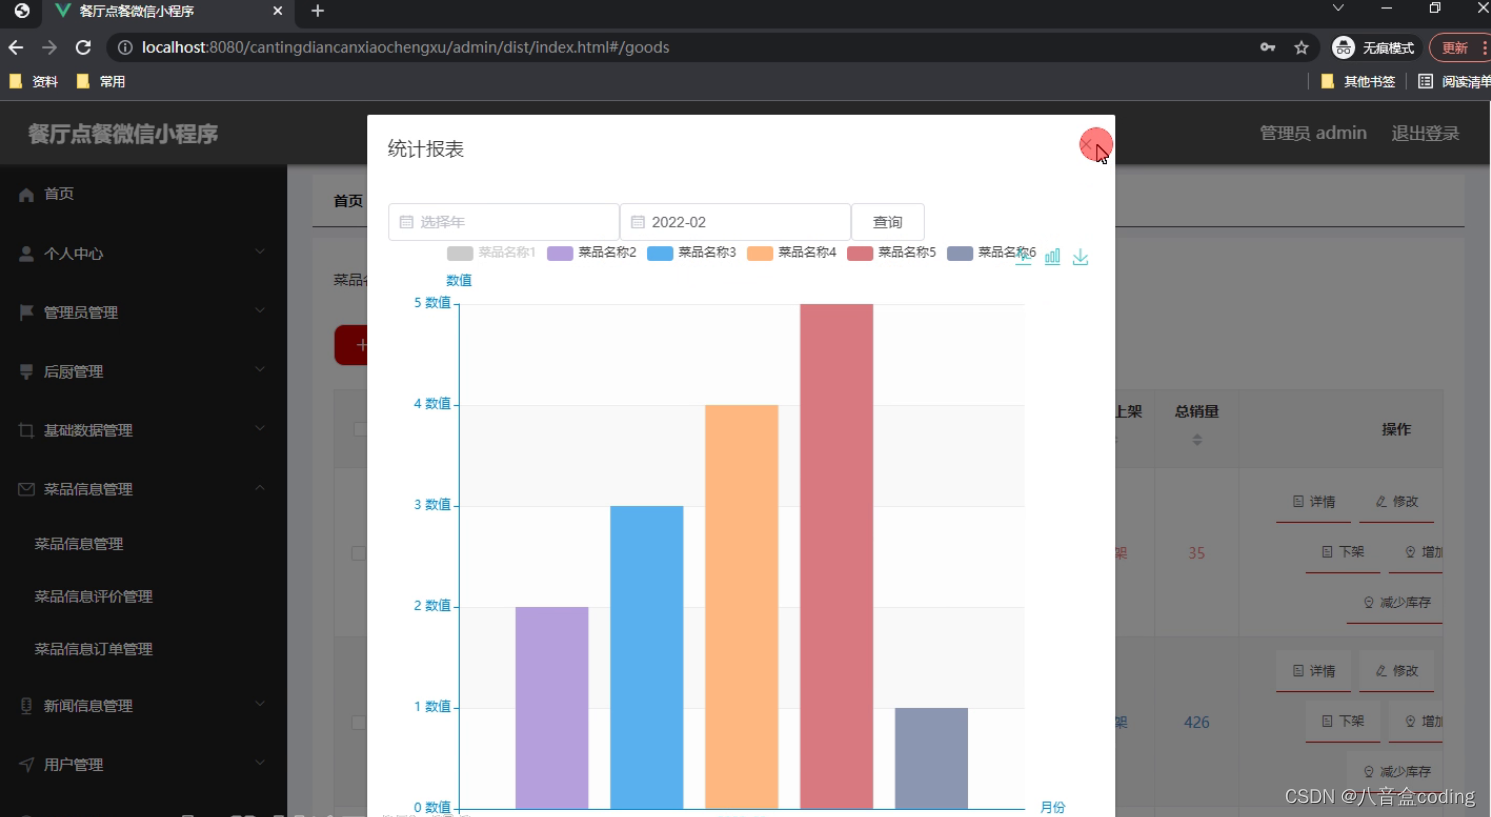Open 其他书签 bookmarks folder
The image size is (1491, 817).
pos(1358,82)
